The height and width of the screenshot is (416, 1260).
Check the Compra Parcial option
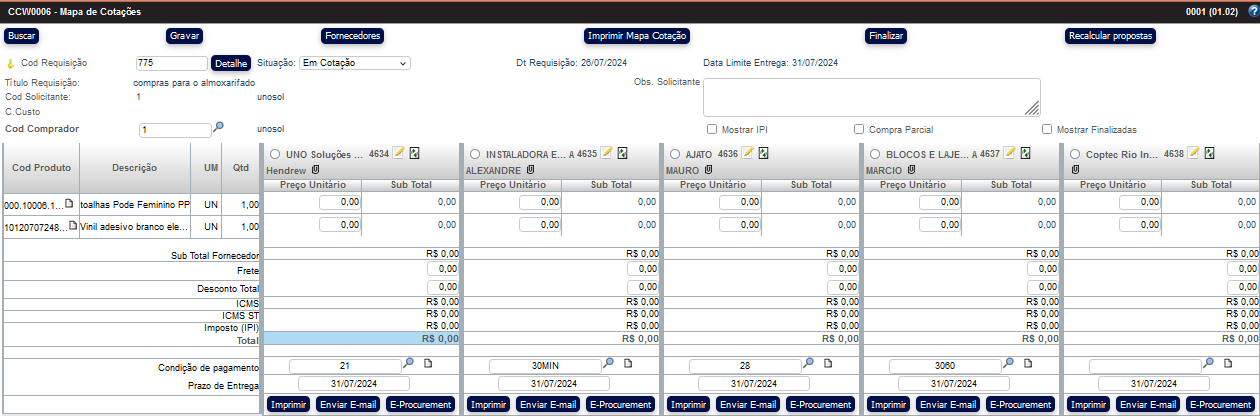(x=859, y=129)
